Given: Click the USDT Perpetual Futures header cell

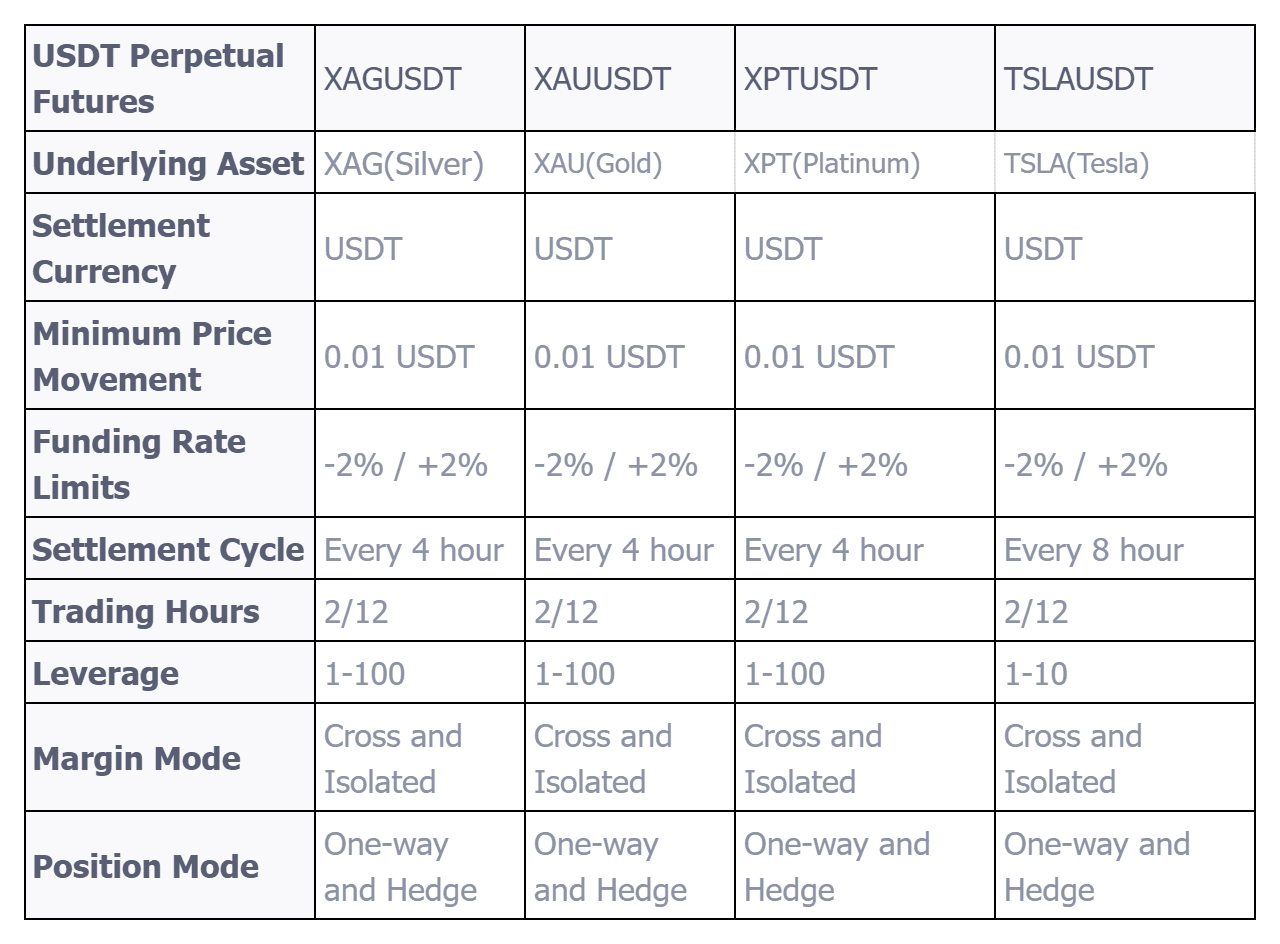Looking at the screenshot, I should tap(158, 79).
